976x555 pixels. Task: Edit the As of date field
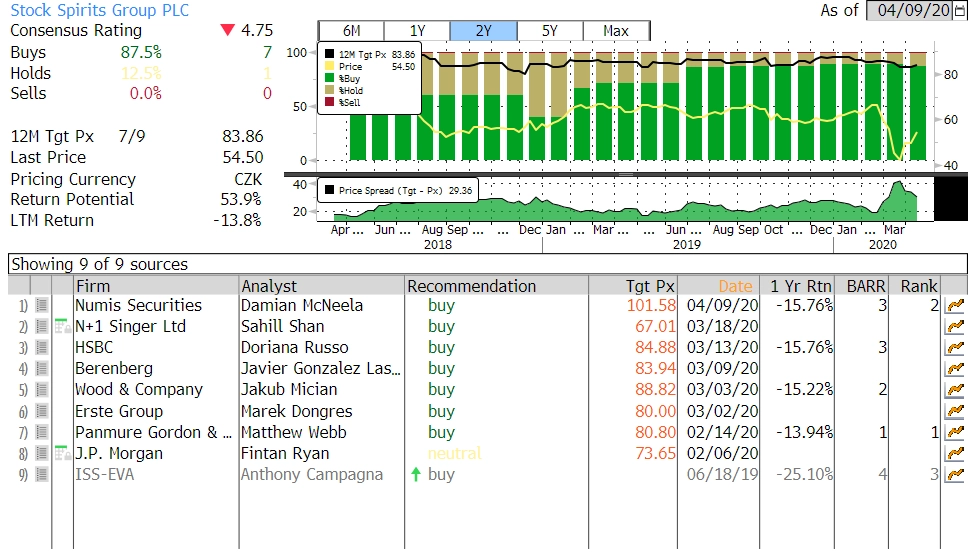(909, 11)
